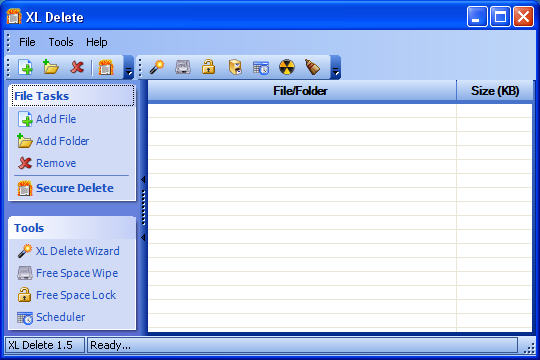Open the File menu

[27, 42]
